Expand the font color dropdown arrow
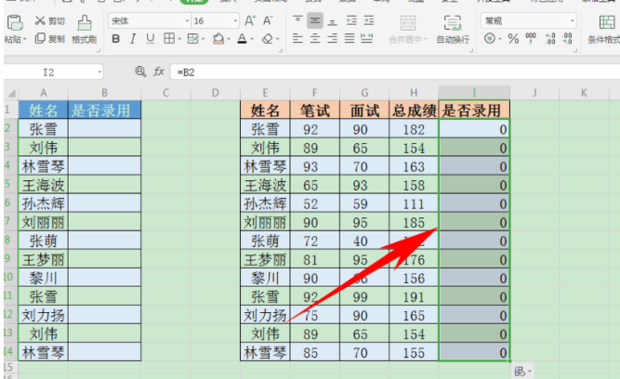The width and height of the screenshot is (620, 379). (x=252, y=39)
